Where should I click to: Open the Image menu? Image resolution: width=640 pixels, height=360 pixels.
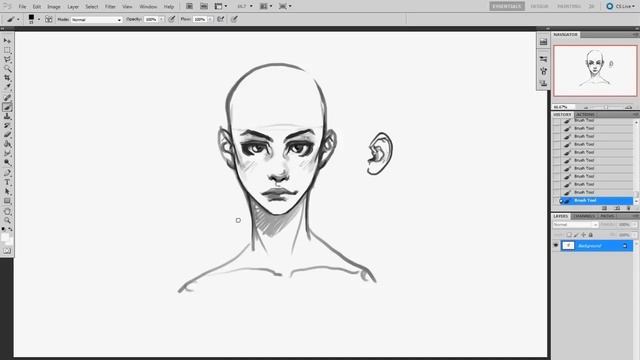(53, 7)
